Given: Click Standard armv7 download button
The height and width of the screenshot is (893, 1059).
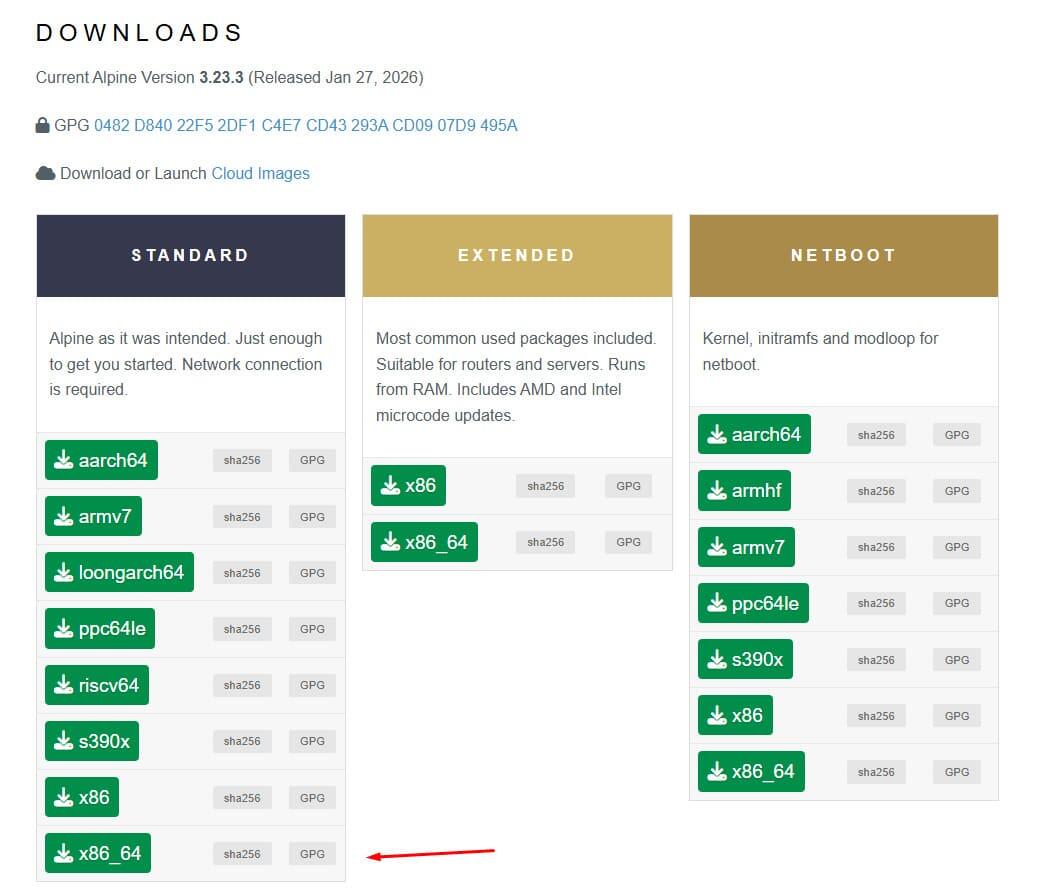Looking at the screenshot, I should click(x=93, y=516).
